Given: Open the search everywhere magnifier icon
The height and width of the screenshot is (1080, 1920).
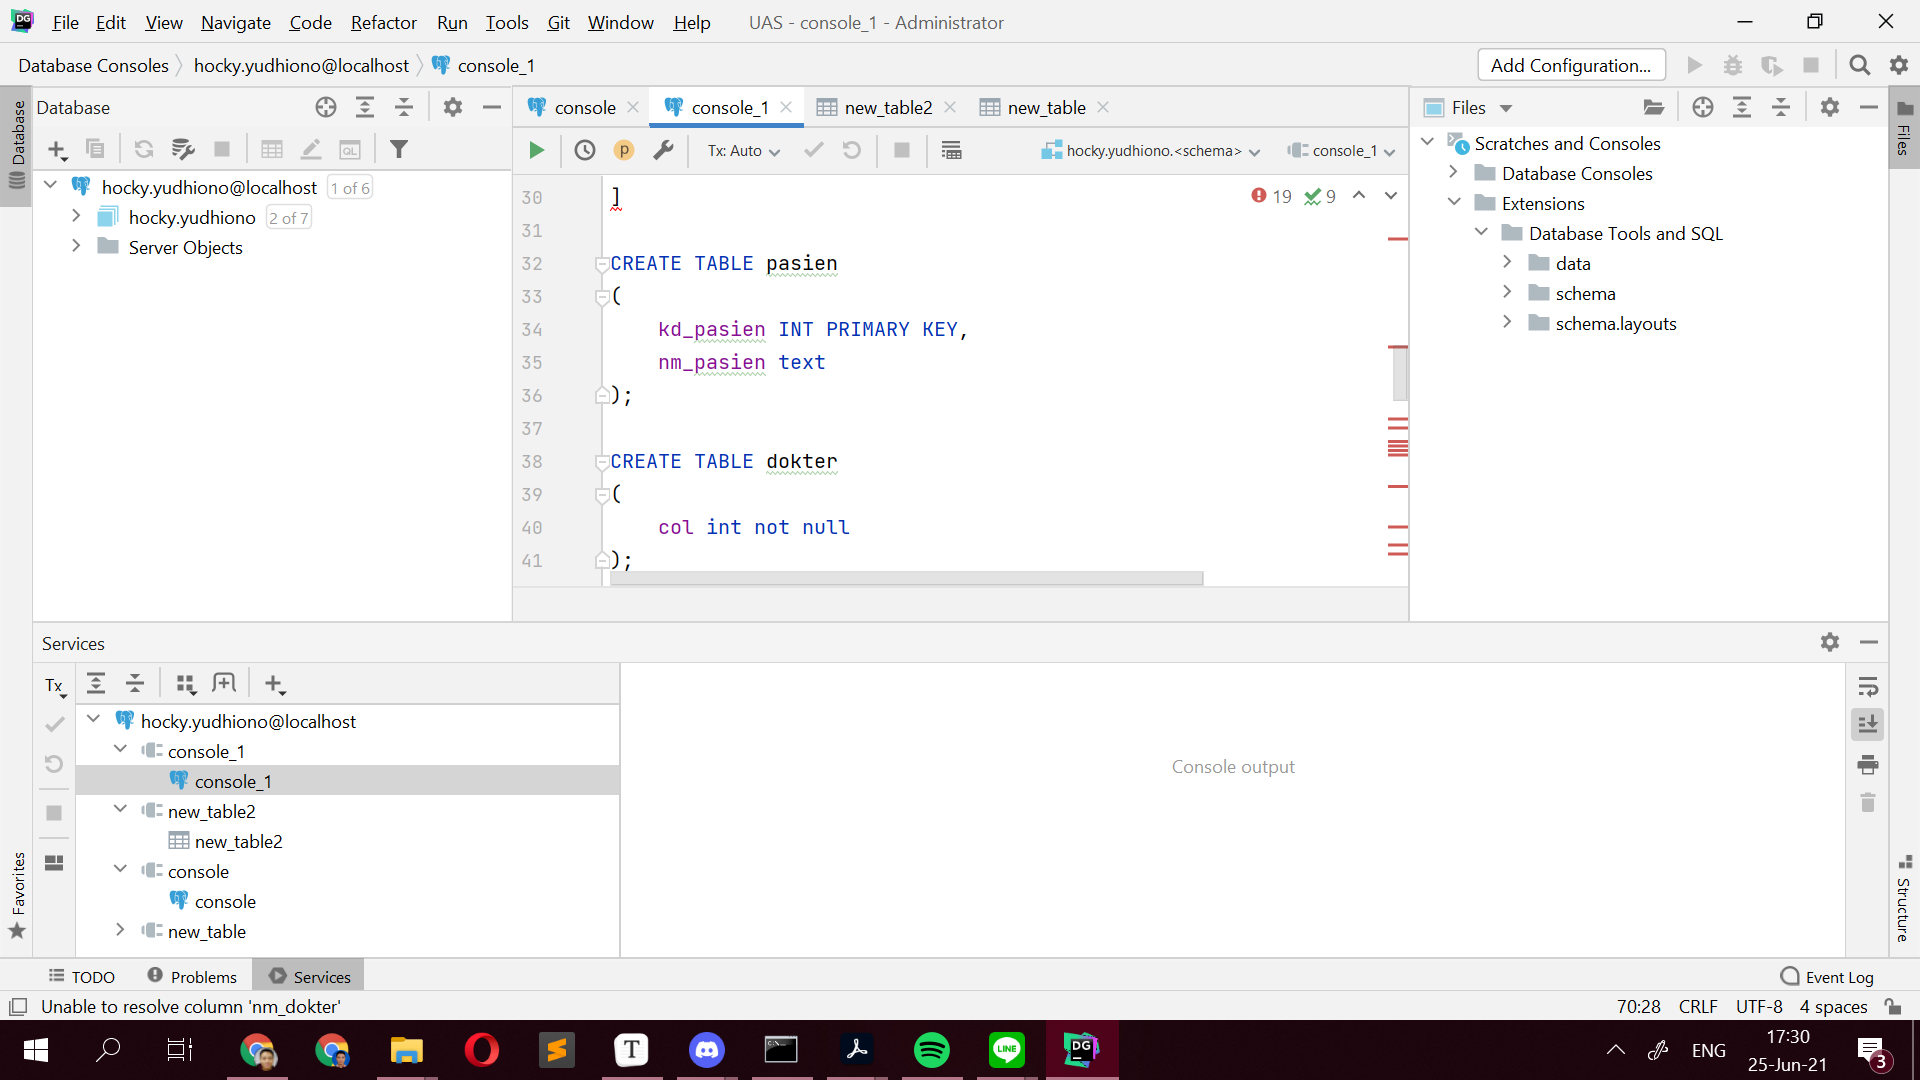Looking at the screenshot, I should [1860, 64].
